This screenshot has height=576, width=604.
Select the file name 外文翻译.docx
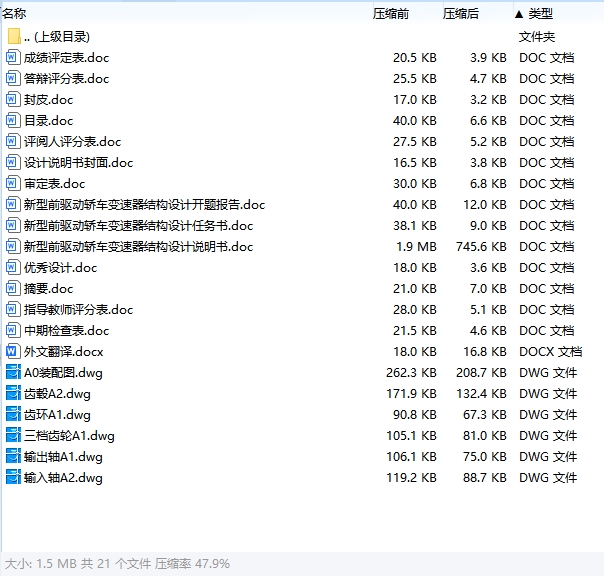coord(64,352)
